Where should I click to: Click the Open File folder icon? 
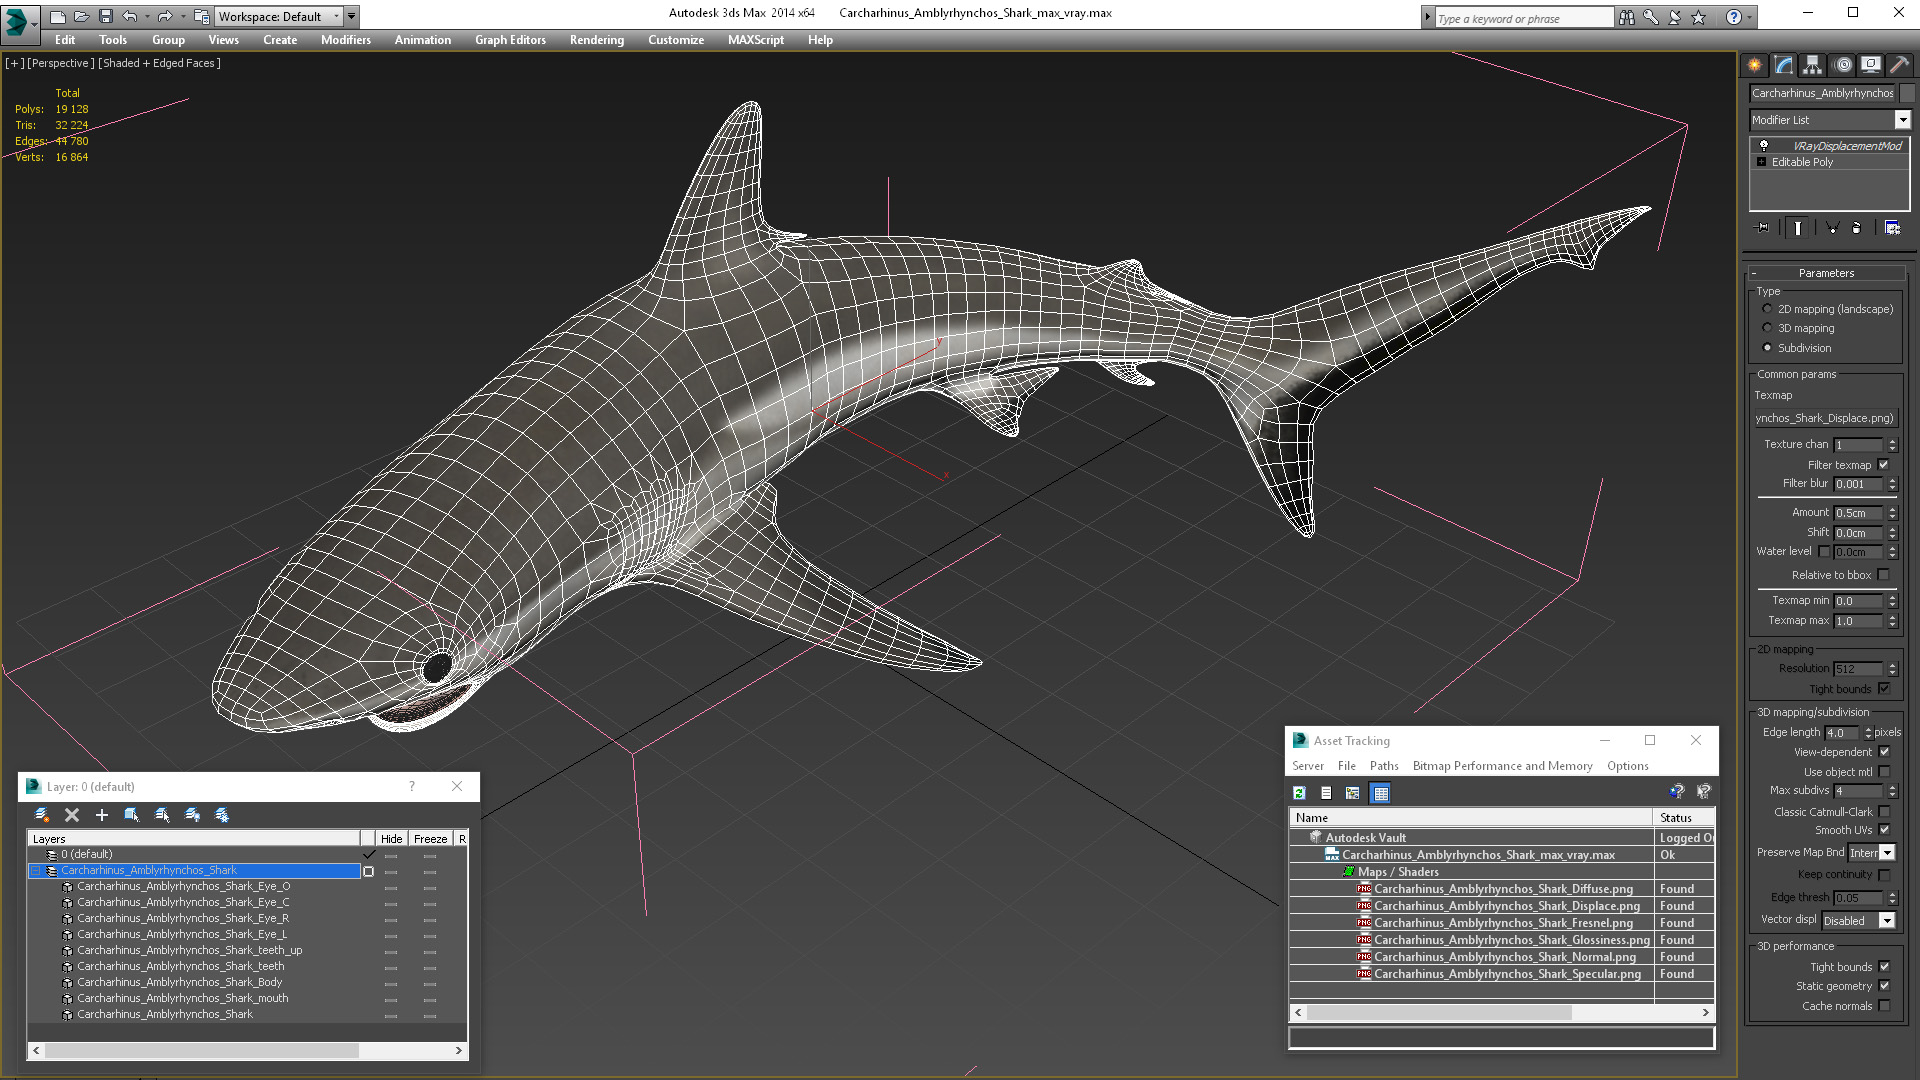[81, 16]
